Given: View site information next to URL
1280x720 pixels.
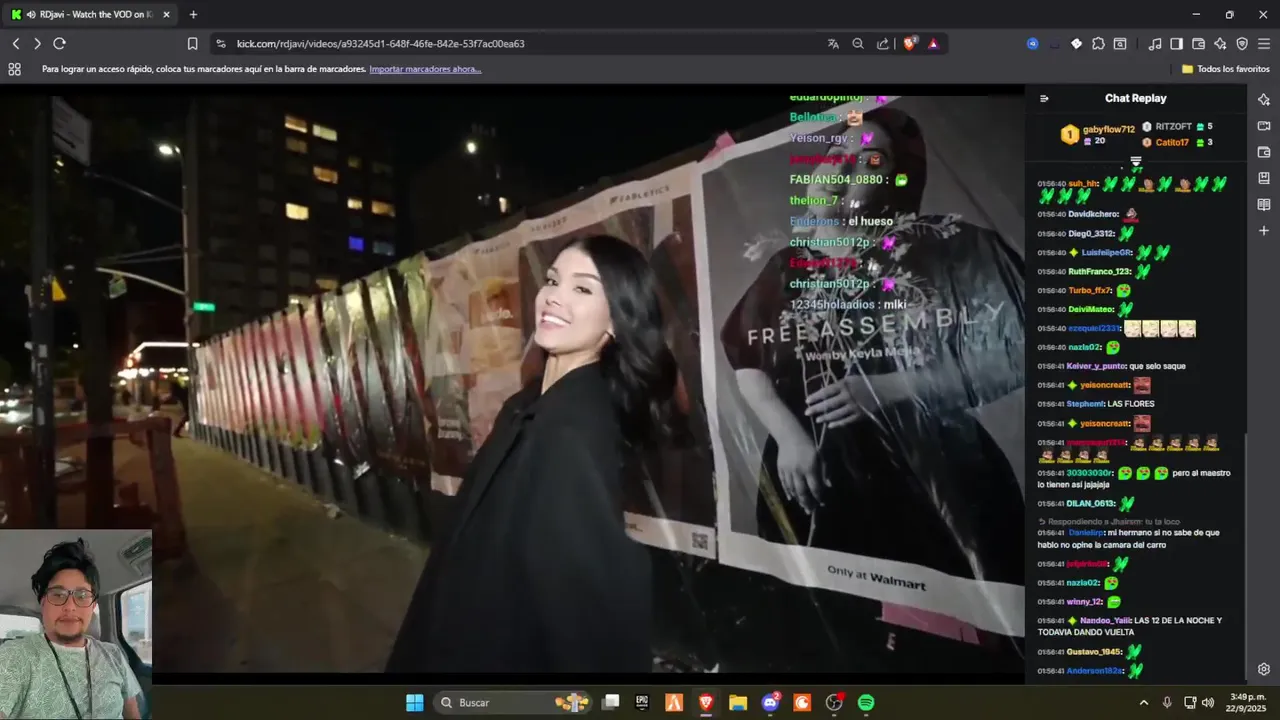Looking at the screenshot, I should pyautogui.click(x=221, y=43).
